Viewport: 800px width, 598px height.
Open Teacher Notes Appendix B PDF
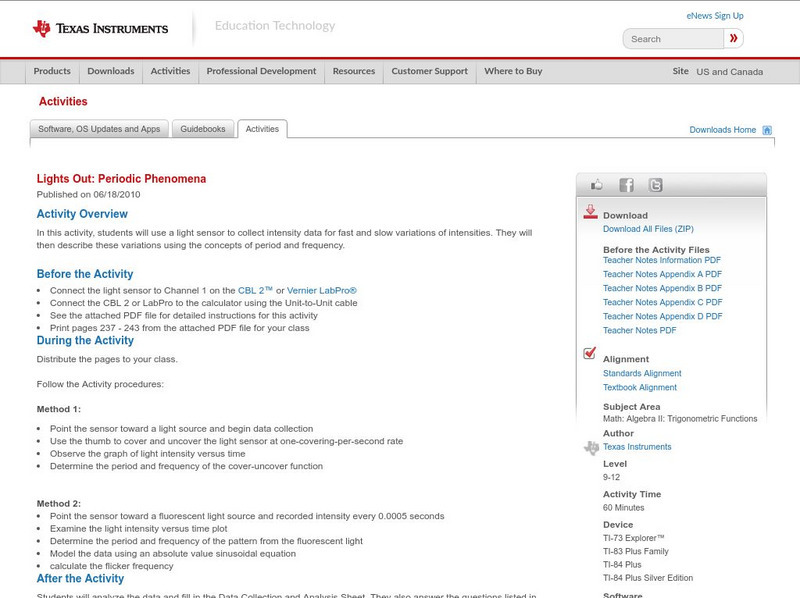[663, 287]
